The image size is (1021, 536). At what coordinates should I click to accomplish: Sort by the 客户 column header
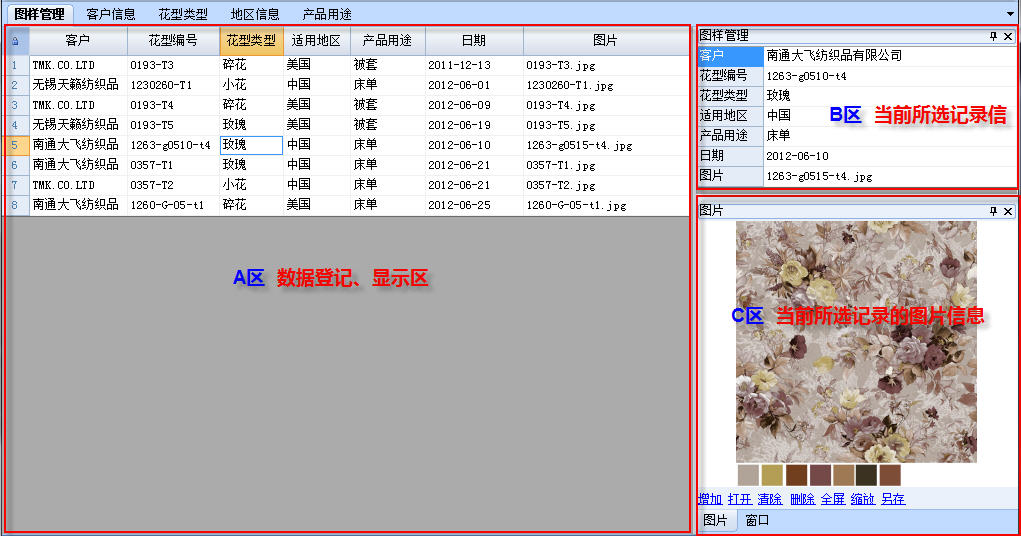(x=78, y=41)
